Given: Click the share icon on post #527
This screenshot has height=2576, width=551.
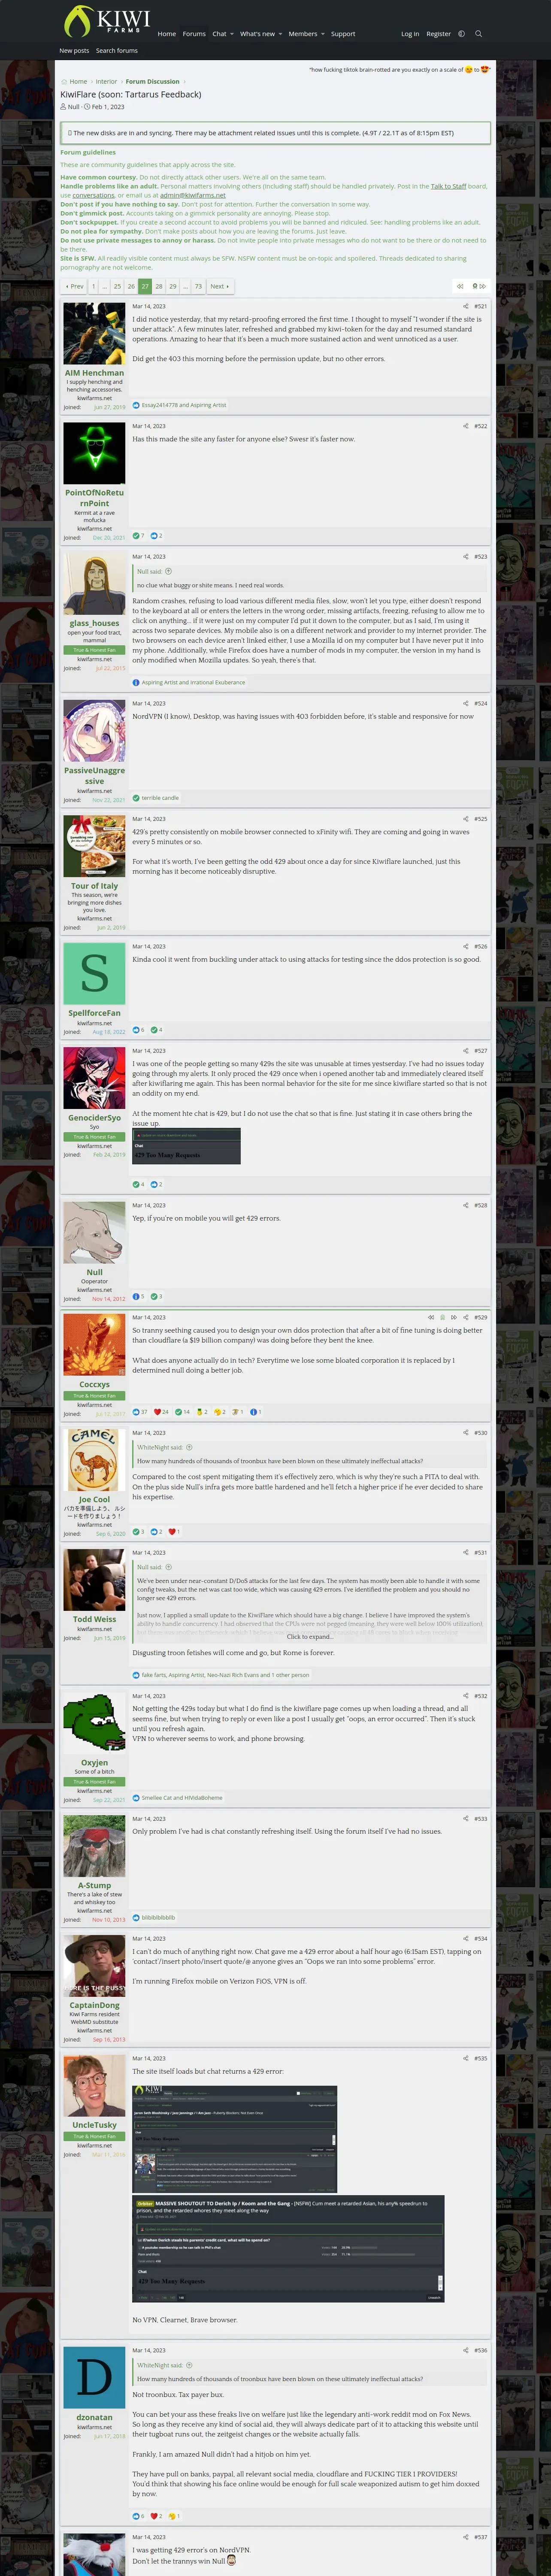Looking at the screenshot, I should pyautogui.click(x=465, y=1051).
